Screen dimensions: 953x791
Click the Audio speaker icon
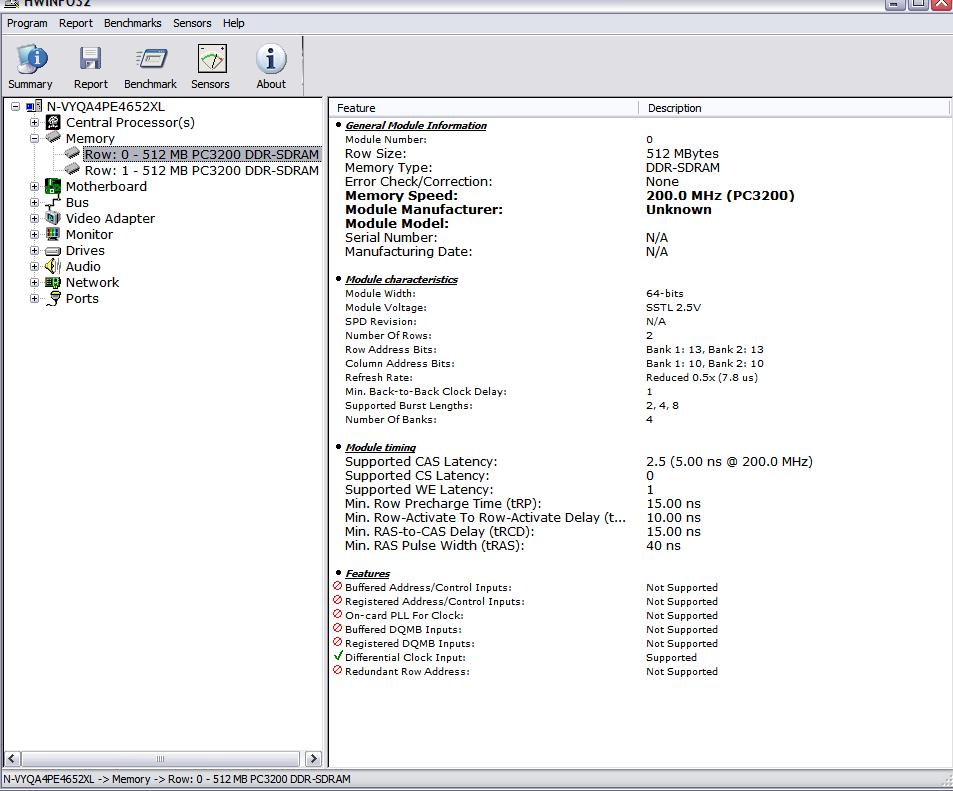[53, 266]
